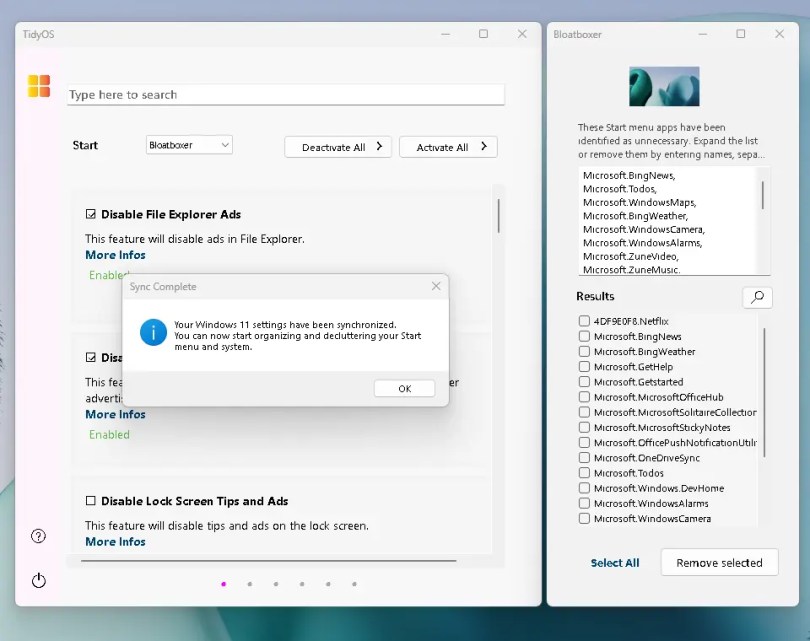Check Disable Lock Screen Tips and Ads
This screenshot has width=810, height=641.
pyautogui.click(x=90, y=501)
